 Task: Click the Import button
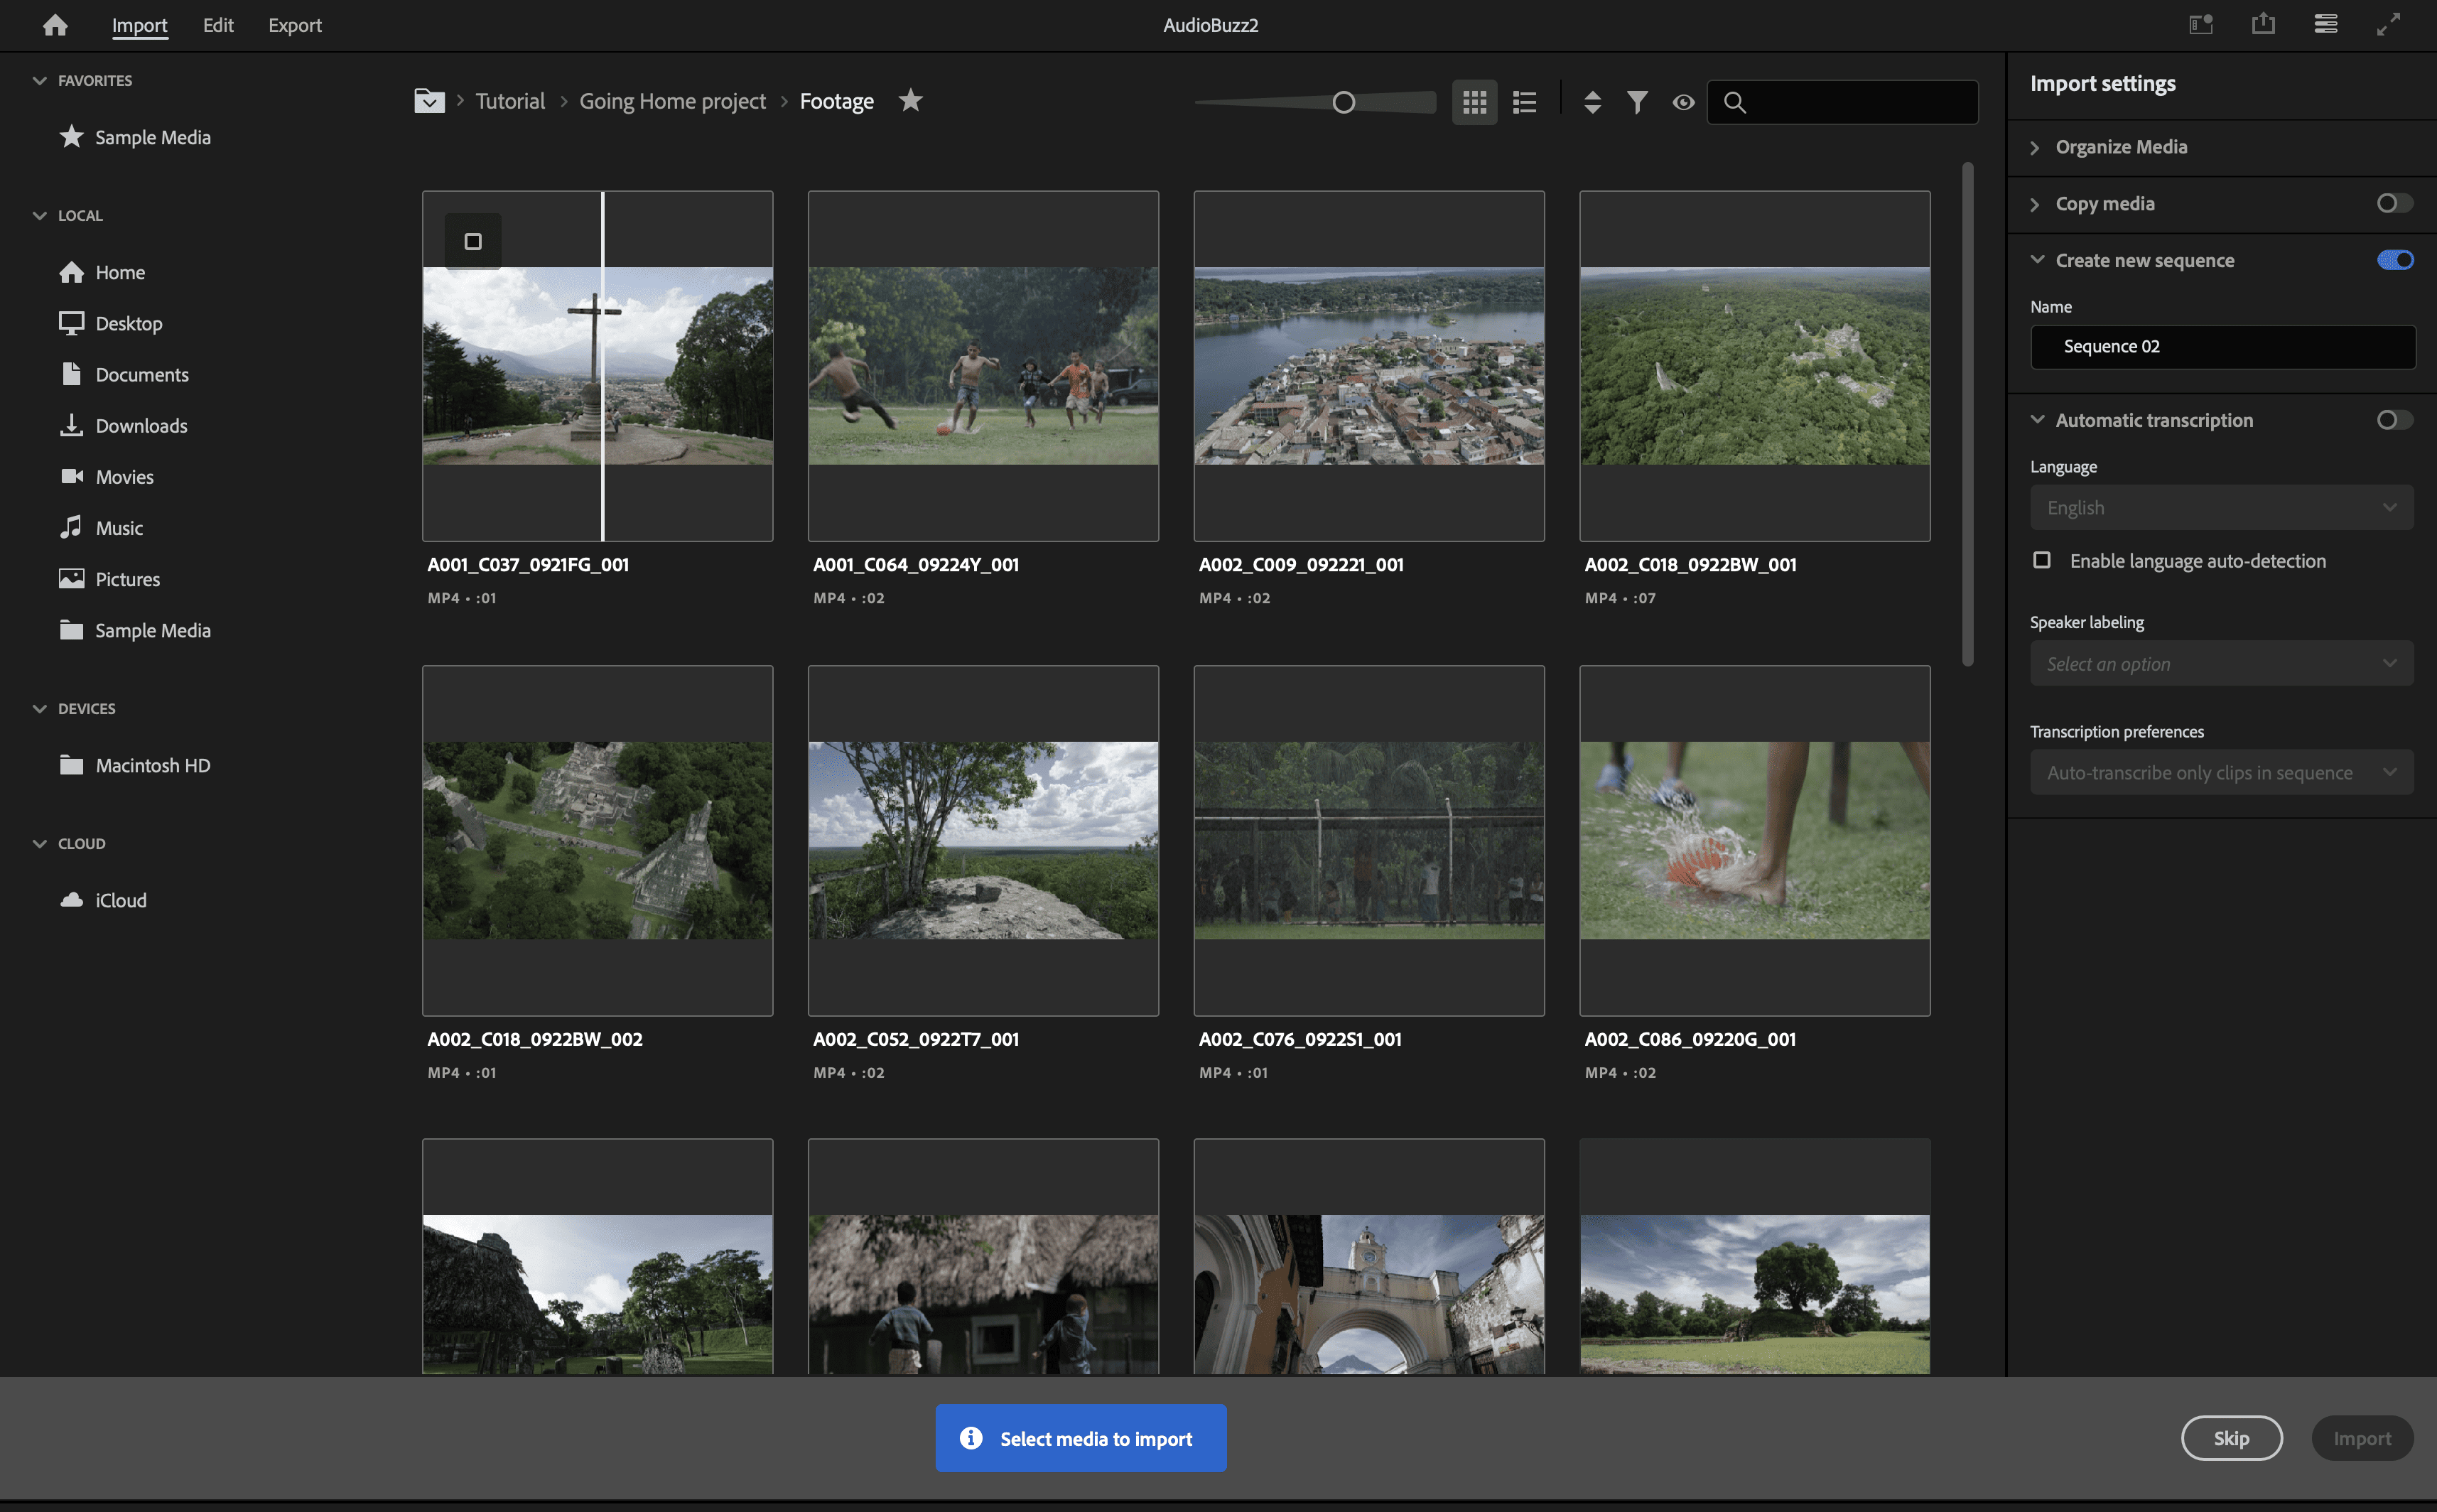pyautogui.click(x=2362, y=1438)
